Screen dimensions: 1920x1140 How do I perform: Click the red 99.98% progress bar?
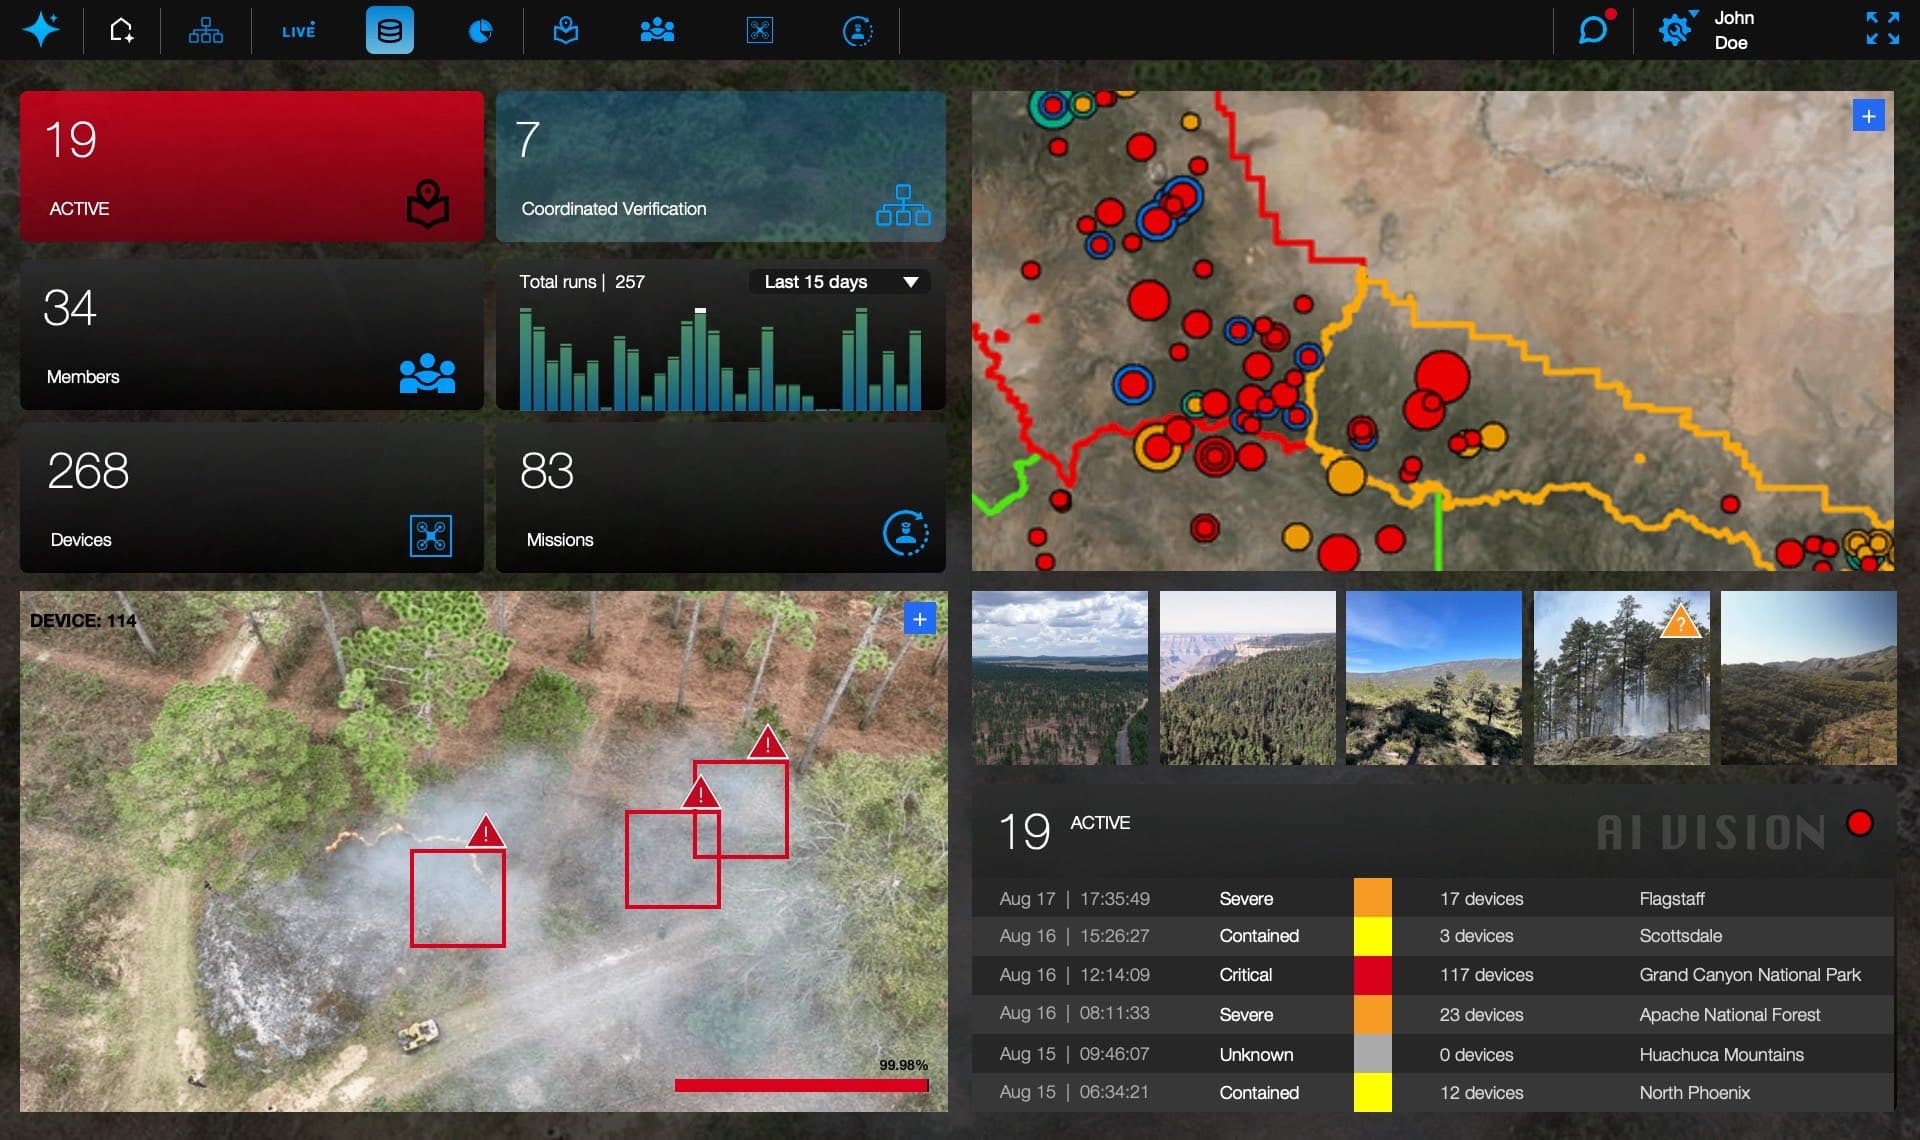801,1084
